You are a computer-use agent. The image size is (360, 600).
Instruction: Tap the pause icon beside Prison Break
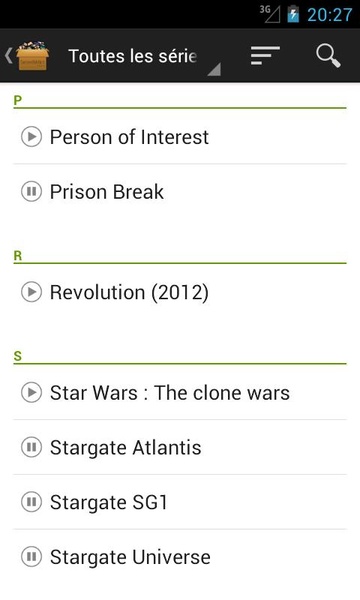[x=31, y=191]
